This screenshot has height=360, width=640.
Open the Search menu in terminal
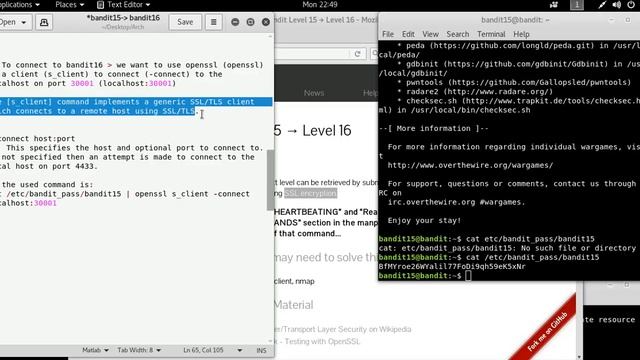pyautogui.click(x=458, y=34)
